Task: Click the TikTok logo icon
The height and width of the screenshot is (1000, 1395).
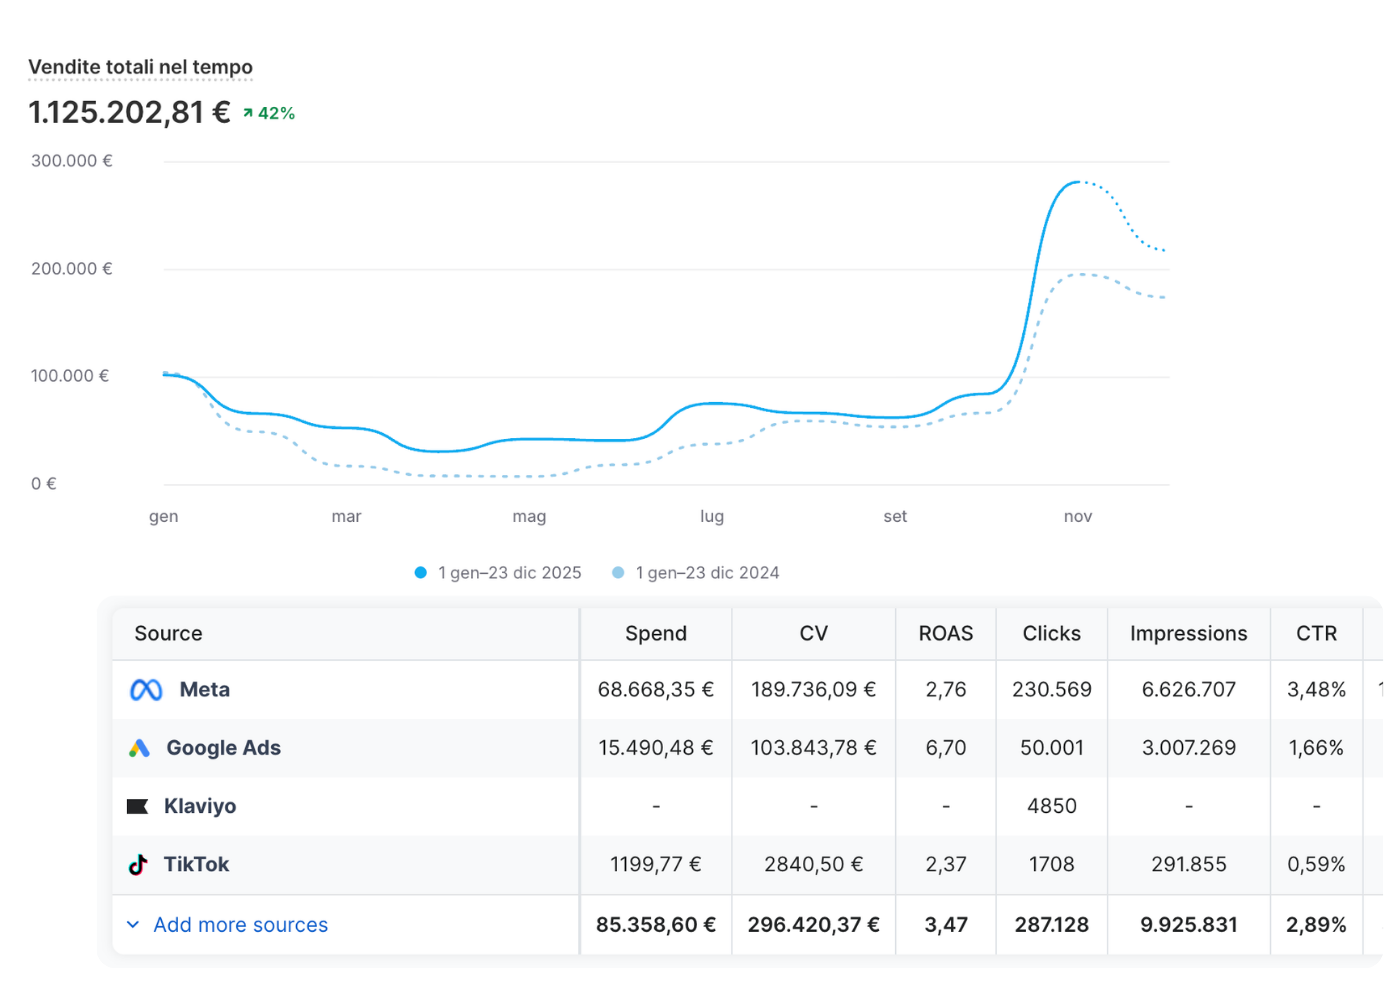Action: tap(138, 865)
